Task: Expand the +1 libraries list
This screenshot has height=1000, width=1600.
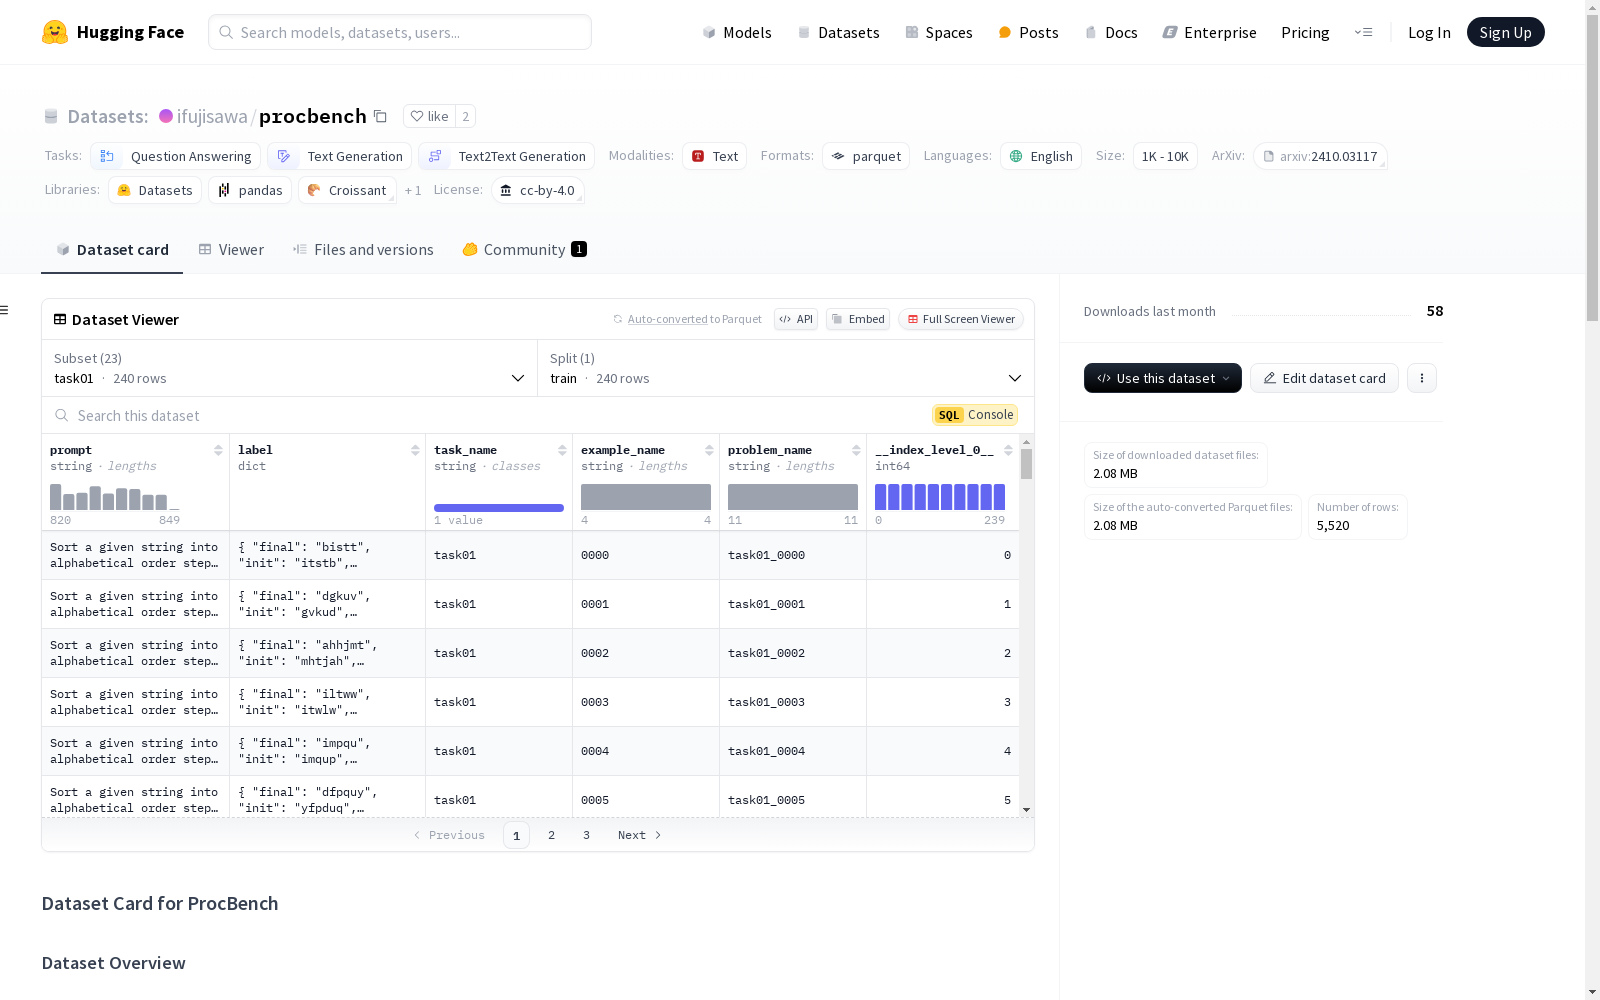Action: [x=413, y=190]
